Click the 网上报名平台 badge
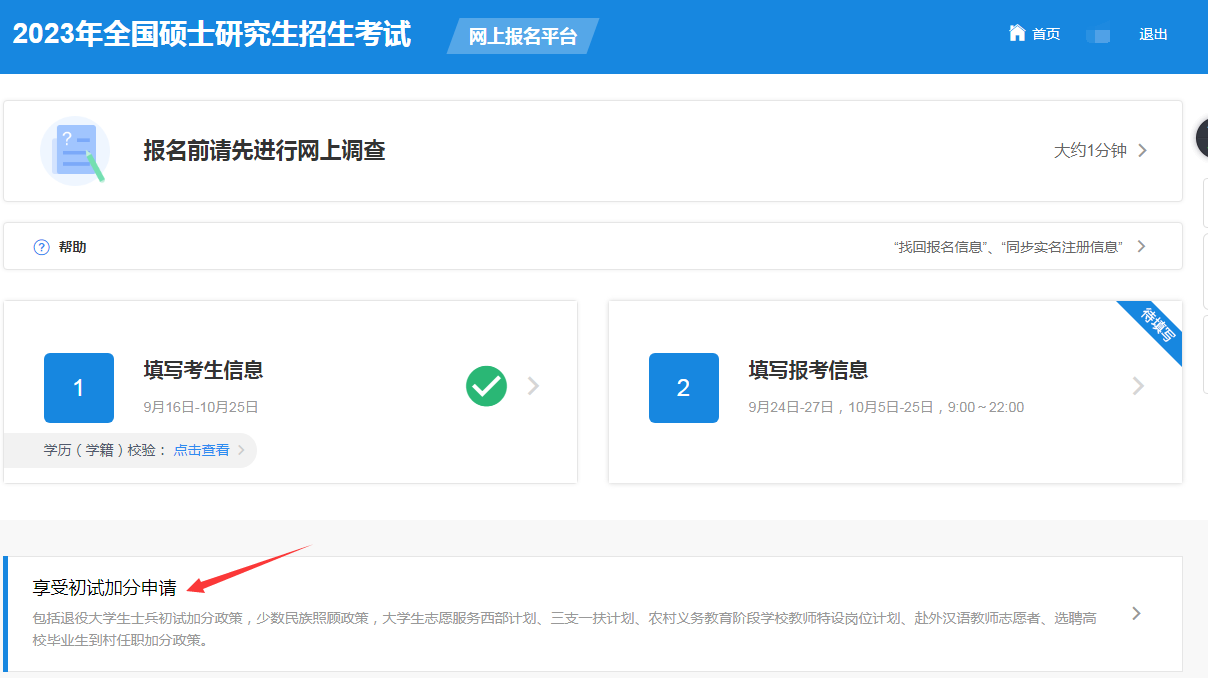 pyautogui.click(x=523, y=37)
